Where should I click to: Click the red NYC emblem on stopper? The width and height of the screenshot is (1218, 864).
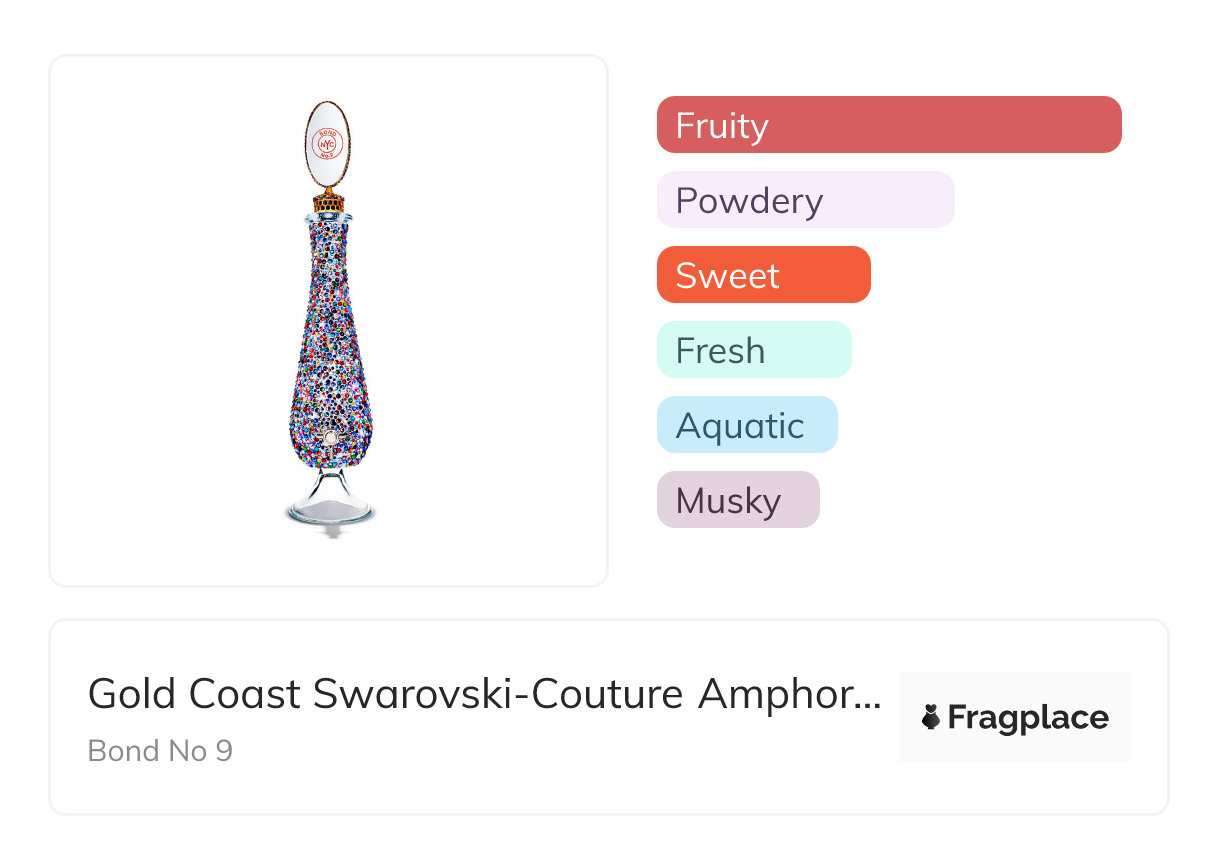point(327,144)
